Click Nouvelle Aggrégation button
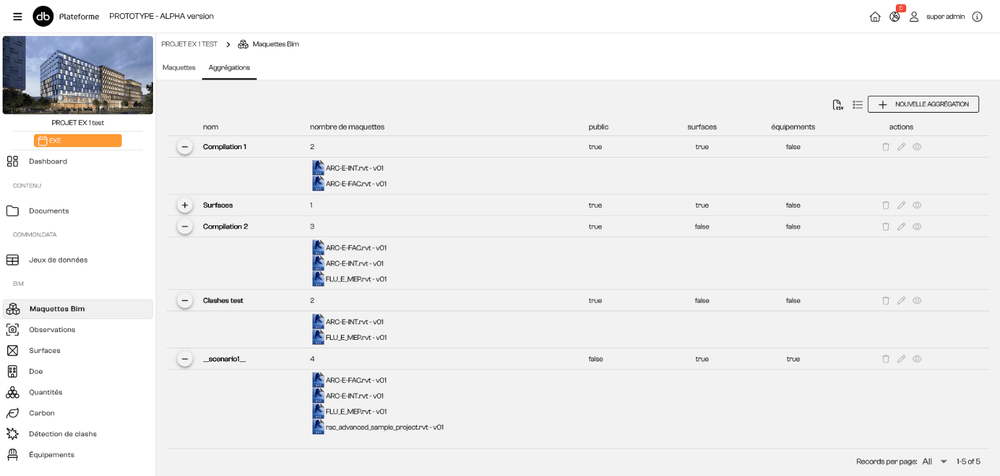Image resolution: width=1000 pixels, height=476 pixels. (x=923, y=105)
